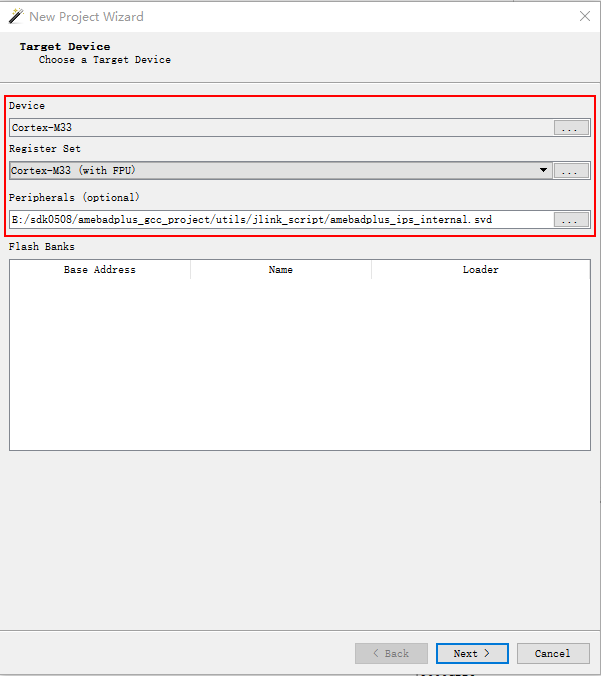Go to previous page with Back button
This screenshot has width=601, height=676.
391,653
